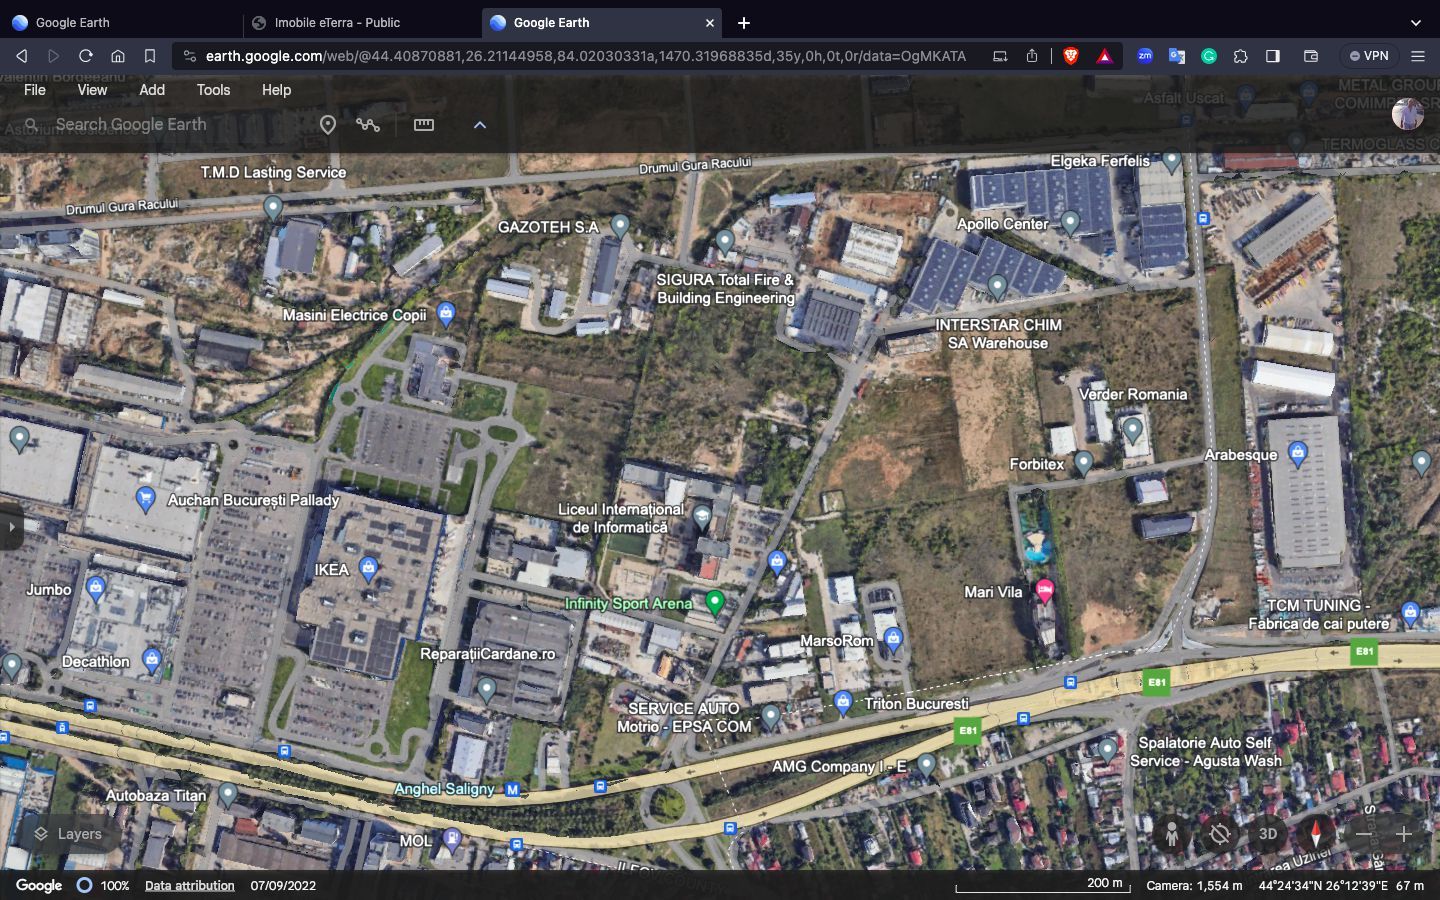
Task: Open a new tab with the plus button
Action: pyautogui.click(x=743, y=22)
